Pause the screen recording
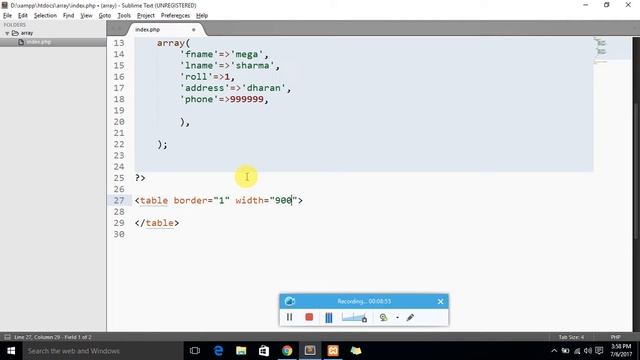640x360 pixels. (289, 317)
